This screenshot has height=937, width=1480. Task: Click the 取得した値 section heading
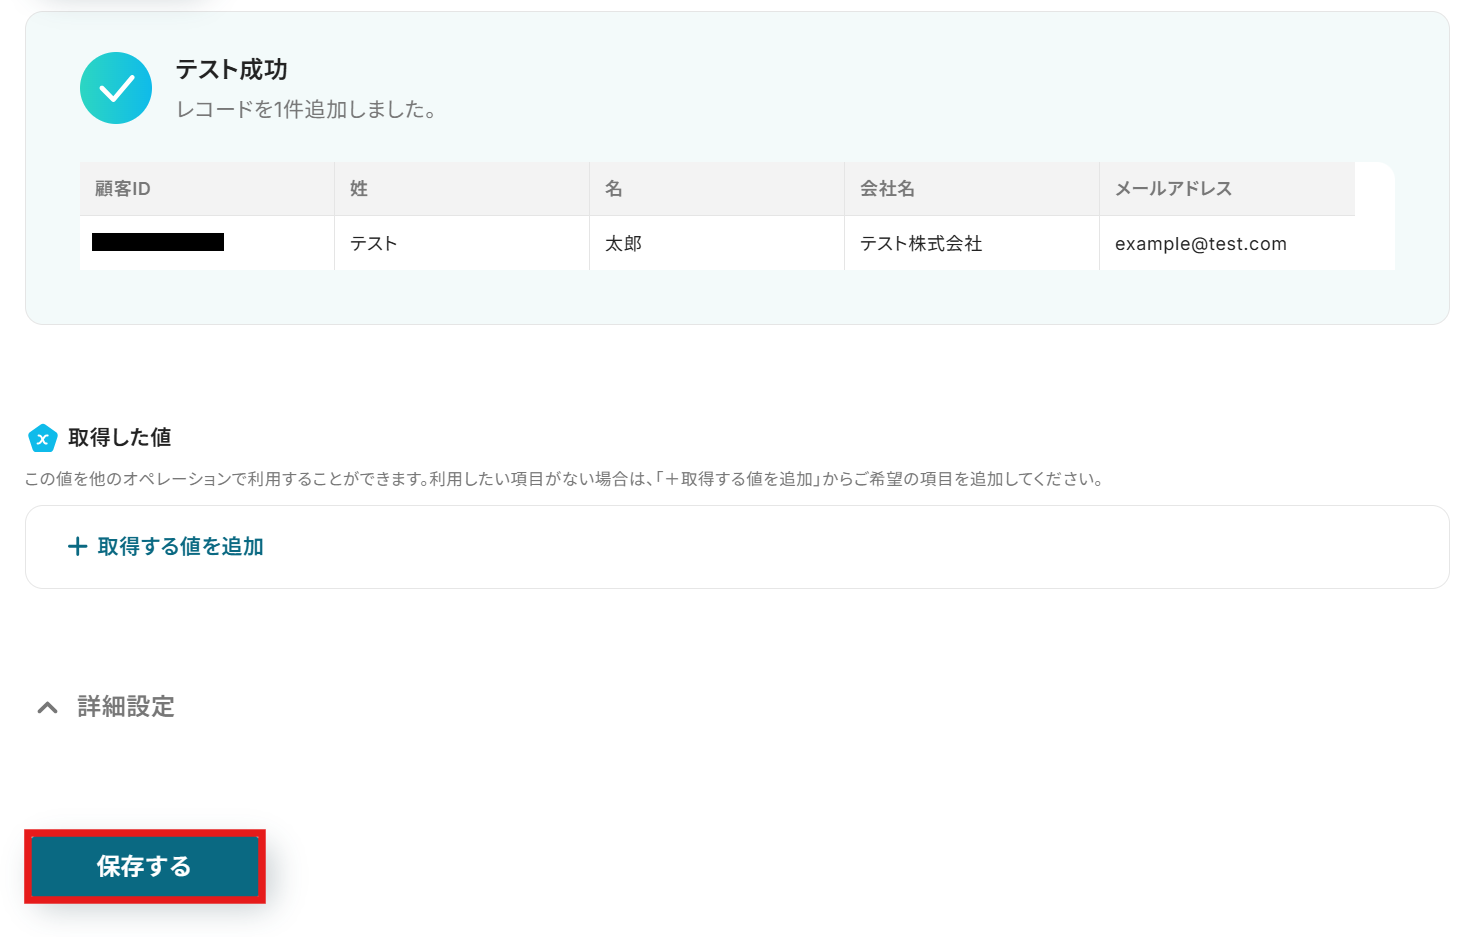tap(120, 438)
